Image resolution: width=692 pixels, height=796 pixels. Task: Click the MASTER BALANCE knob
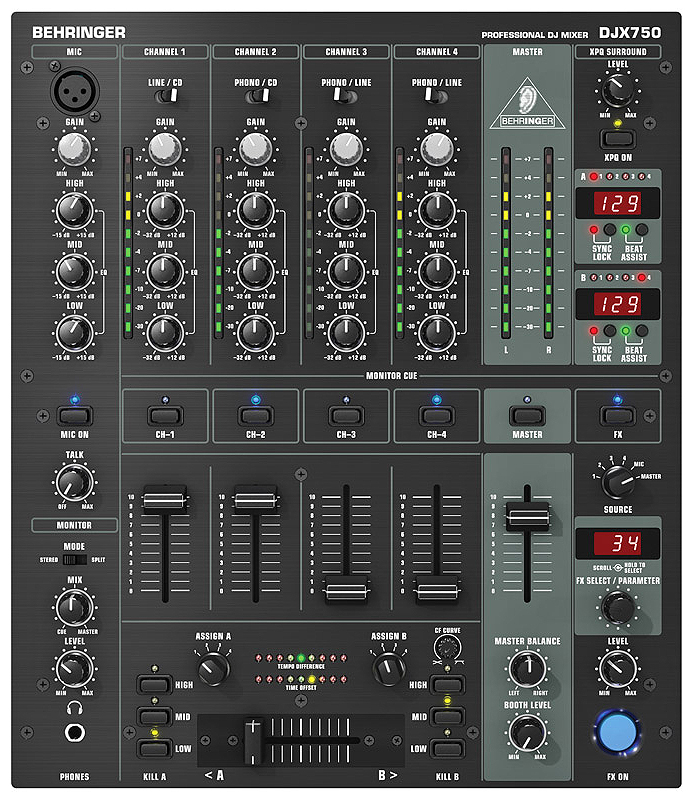click(x=528, y=669)
